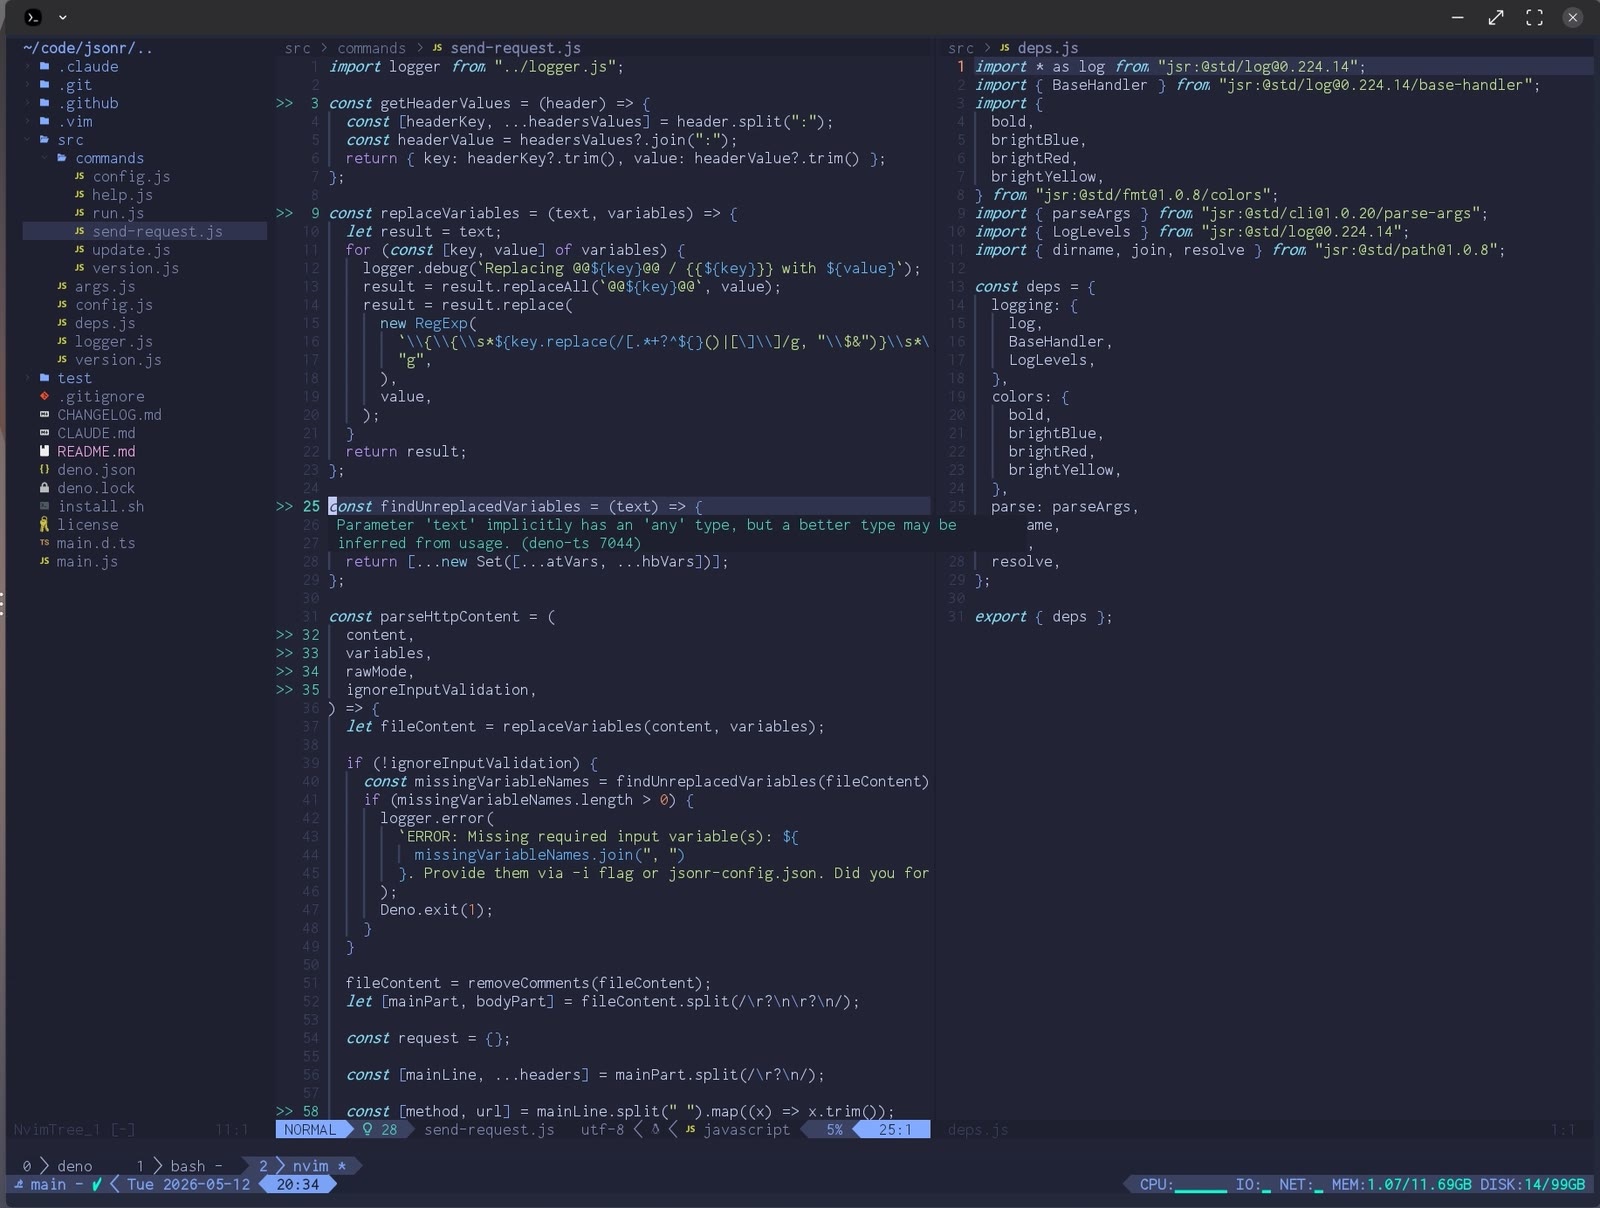Image resolution: width=1600 pixels, height=1208 pixels.
Task: Click the src breadcrumb above deps.js
Action: pos(960,48)
